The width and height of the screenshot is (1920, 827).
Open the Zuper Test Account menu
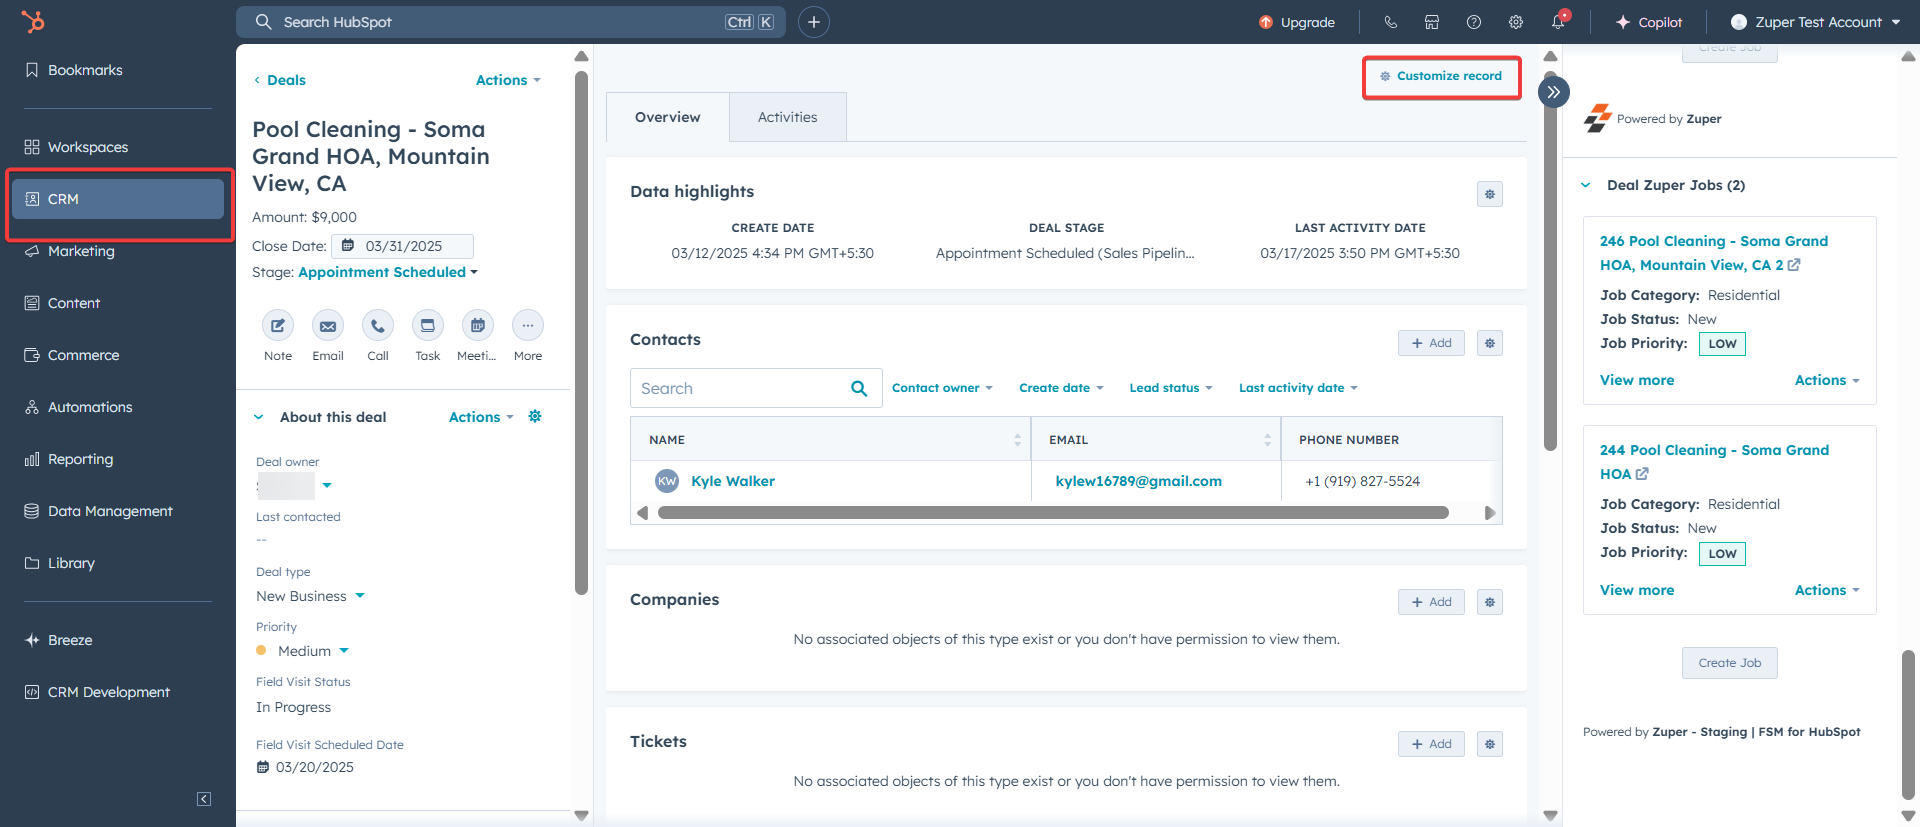[x=1815, y=22]
